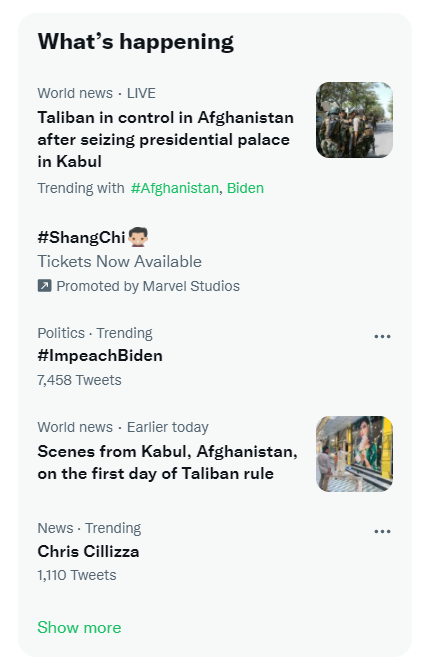Click Promoted by Marvel Studios label

(x=148, y=286)
